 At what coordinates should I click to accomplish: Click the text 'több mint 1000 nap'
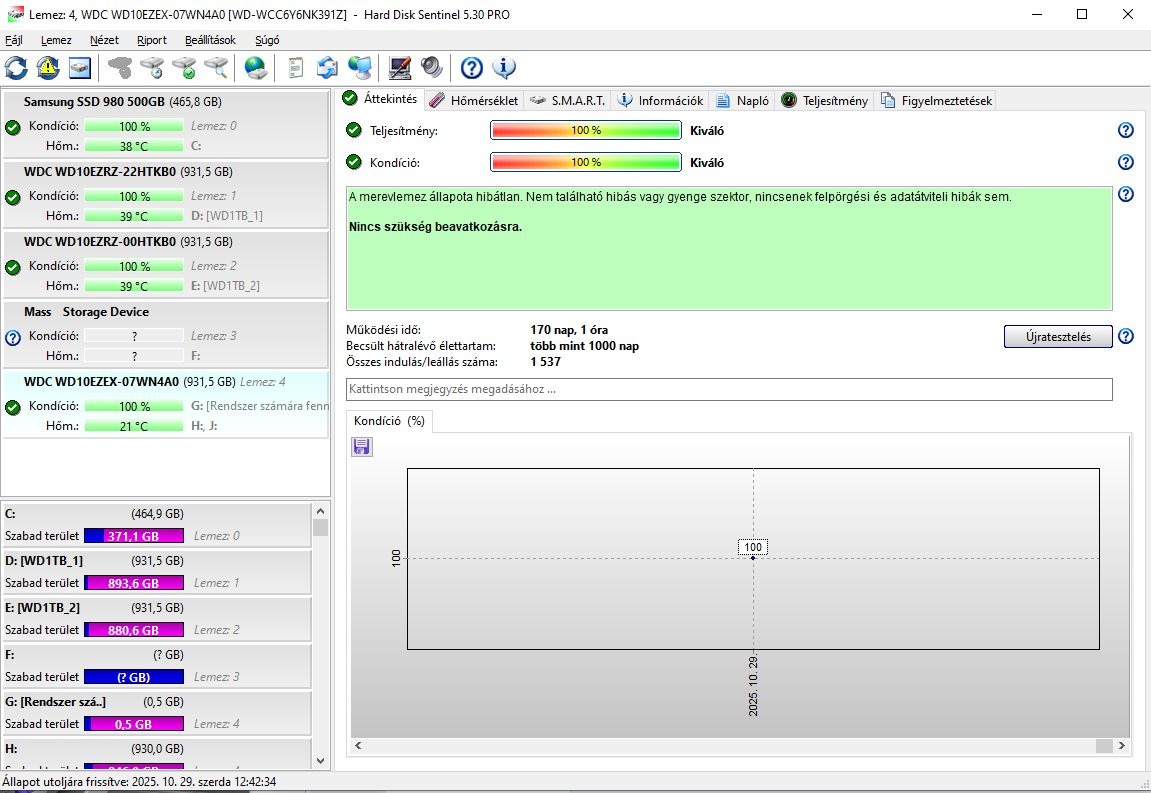584,346
